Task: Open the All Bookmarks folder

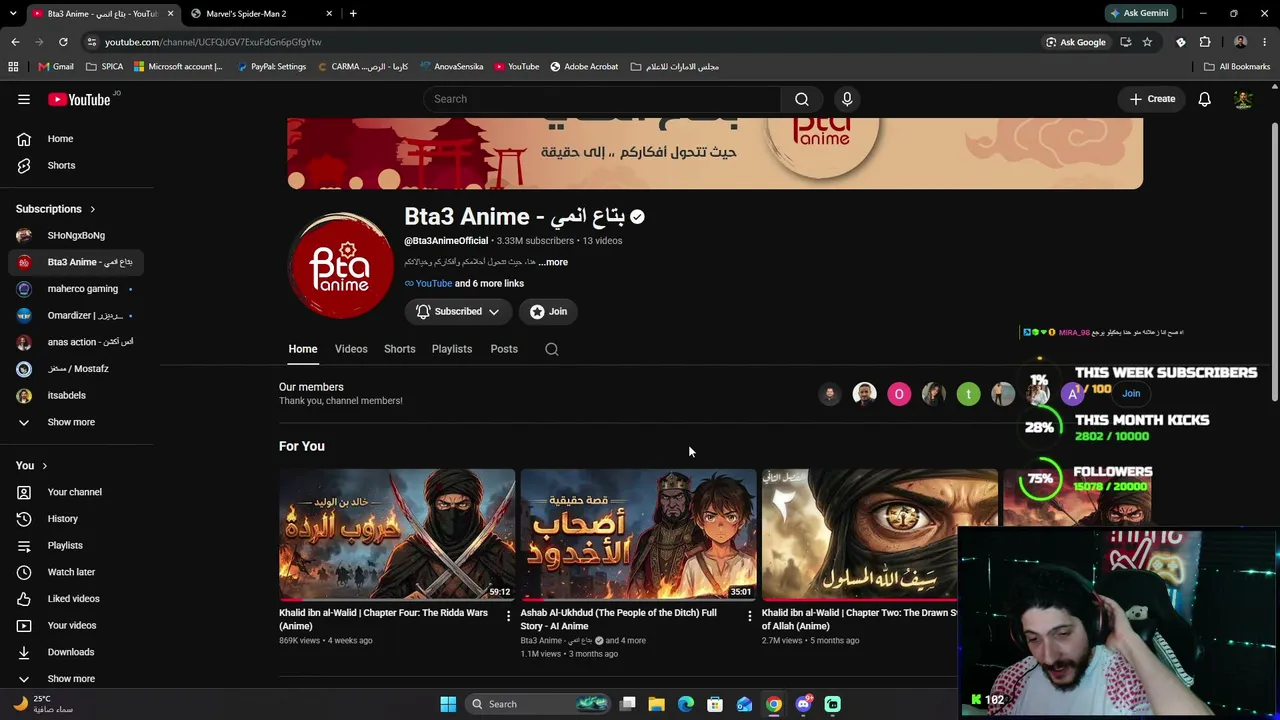Action: point(1237,67)
